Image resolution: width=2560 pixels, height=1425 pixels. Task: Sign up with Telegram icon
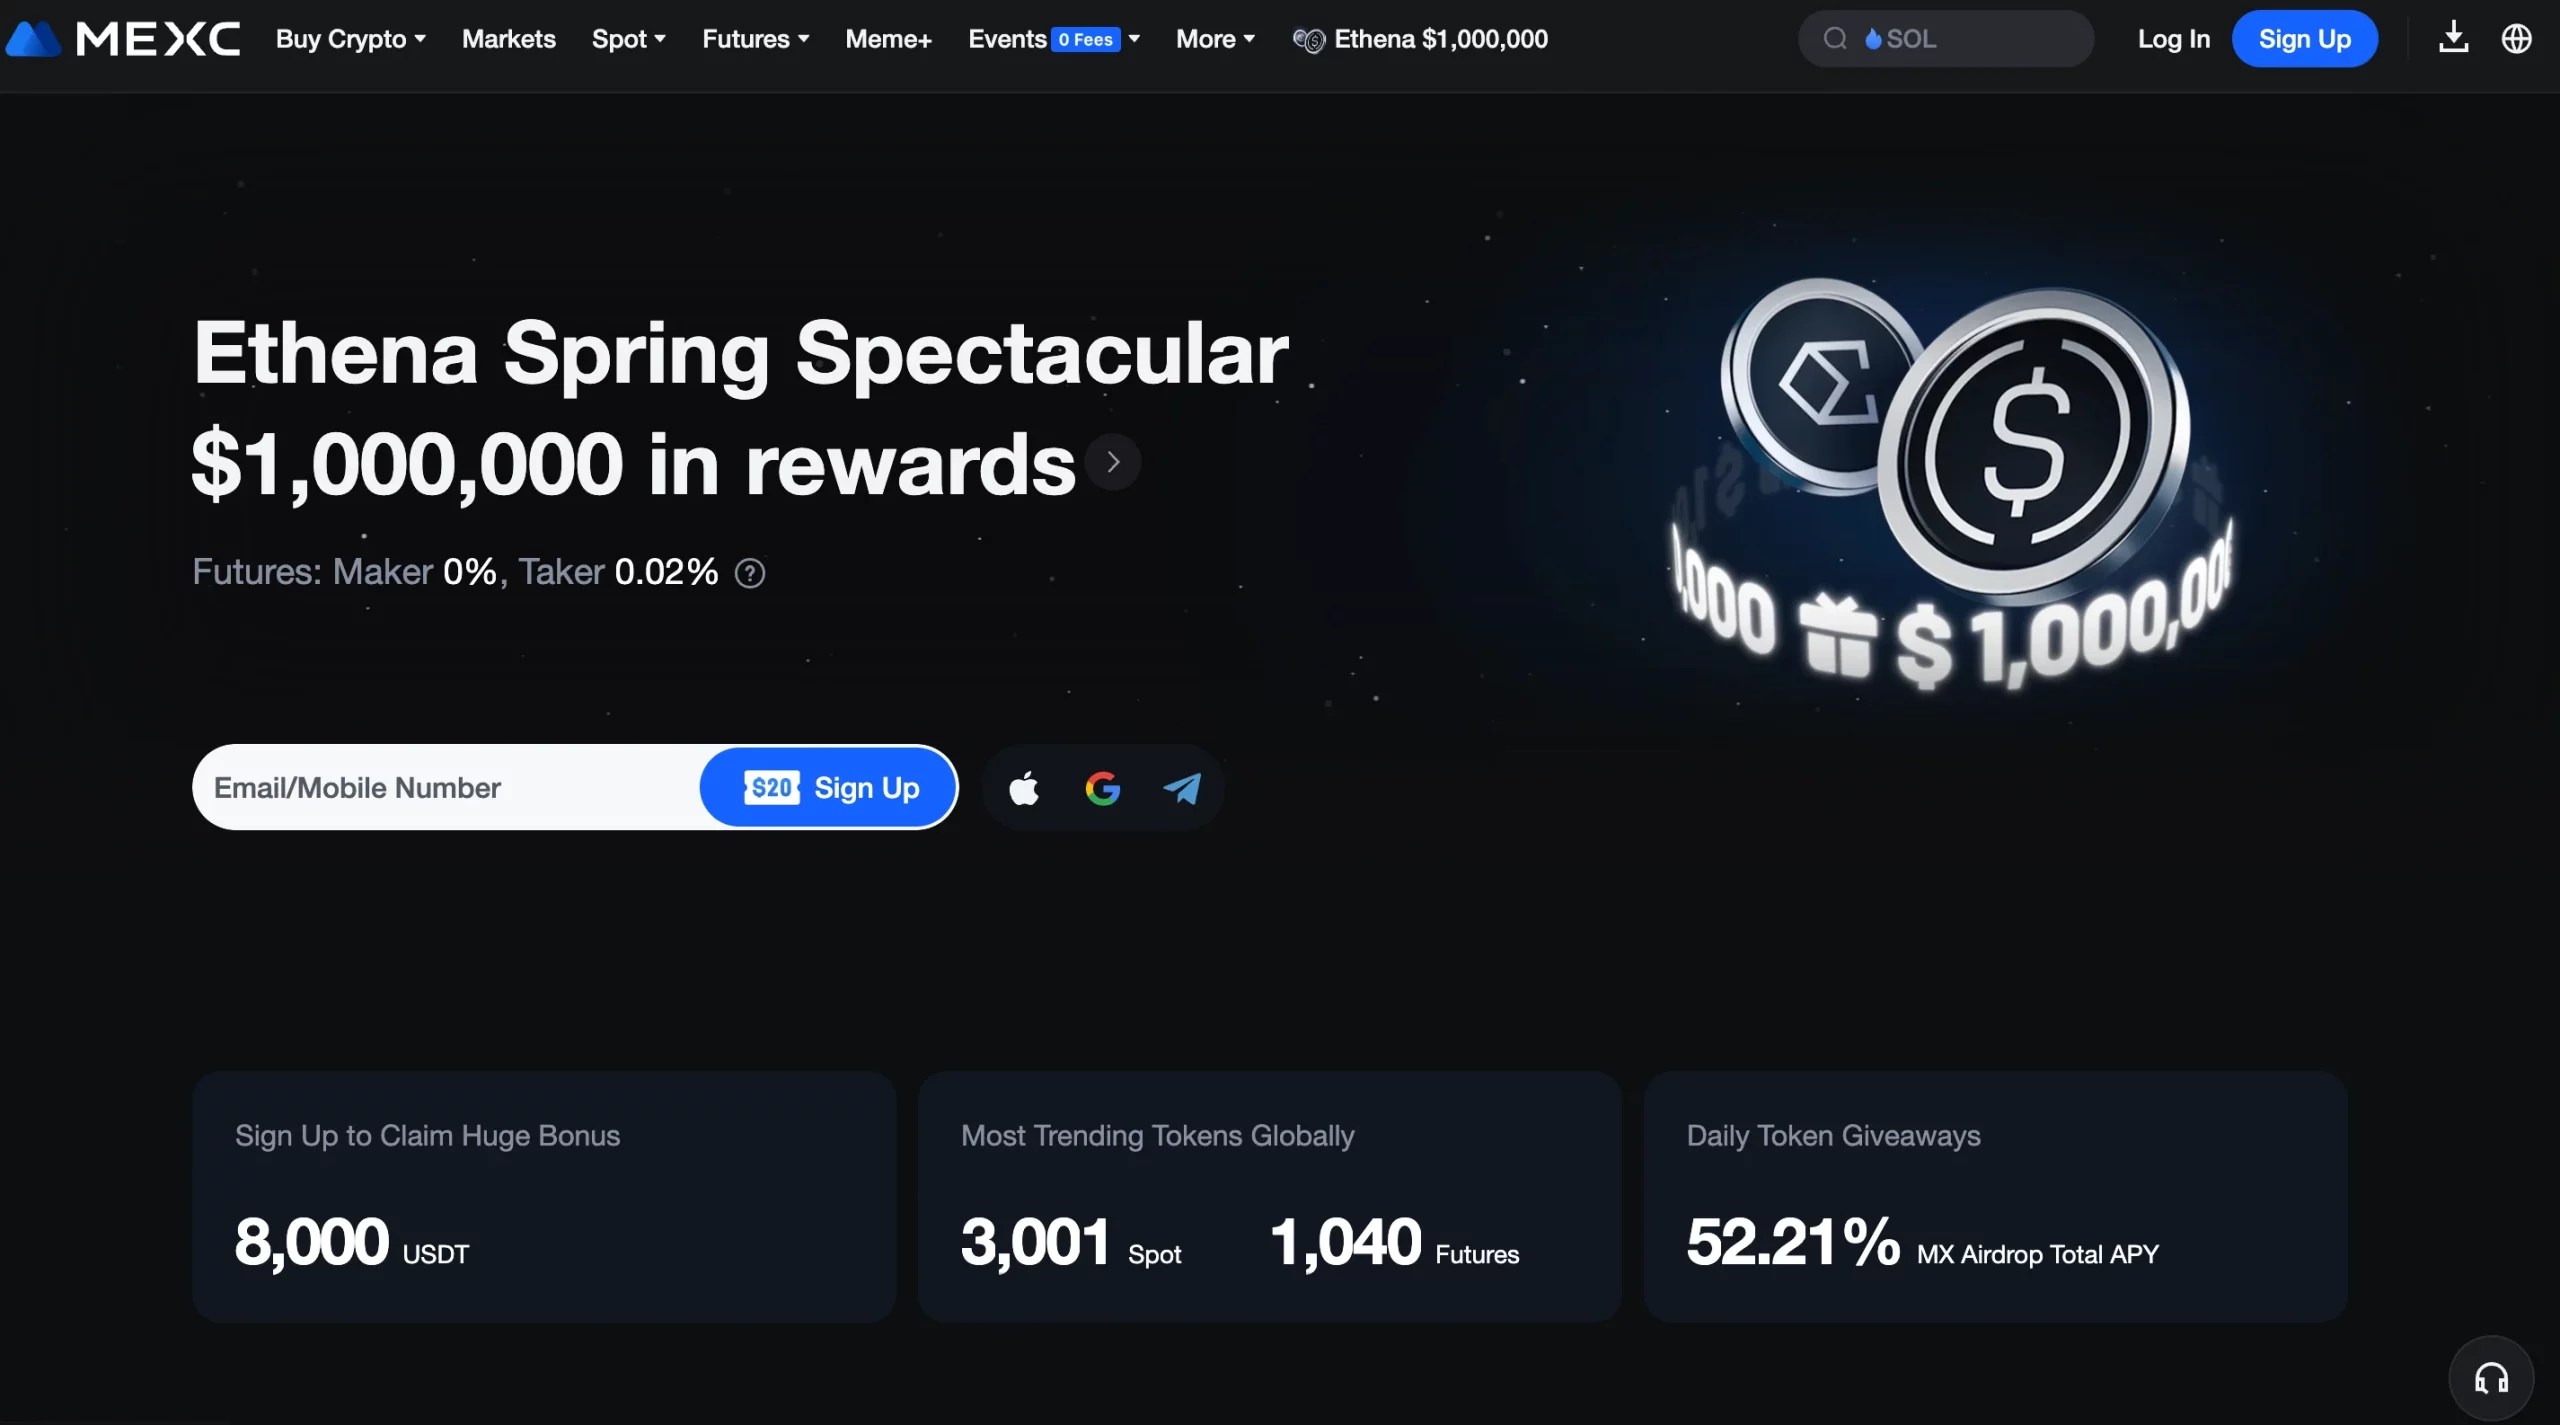point(1182,788)
